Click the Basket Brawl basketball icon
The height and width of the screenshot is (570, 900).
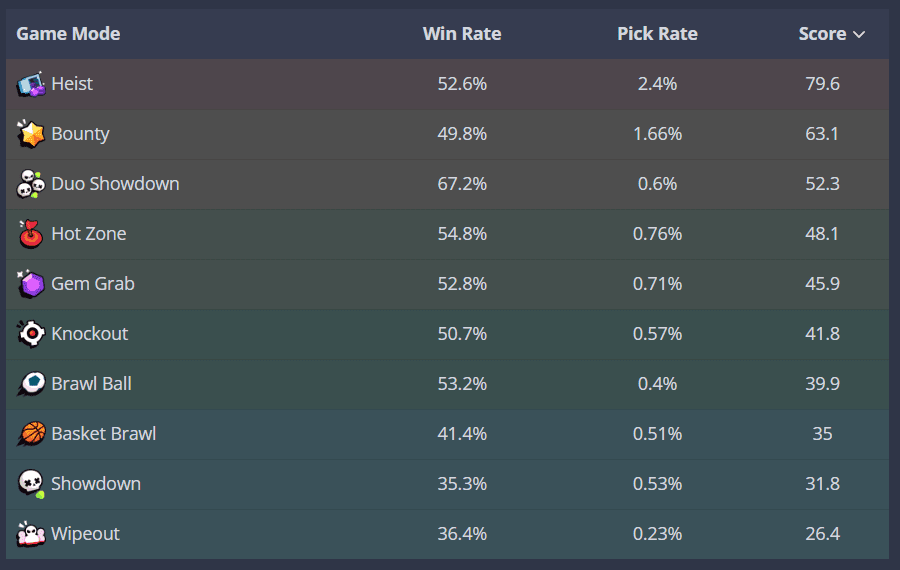[31, 434]
